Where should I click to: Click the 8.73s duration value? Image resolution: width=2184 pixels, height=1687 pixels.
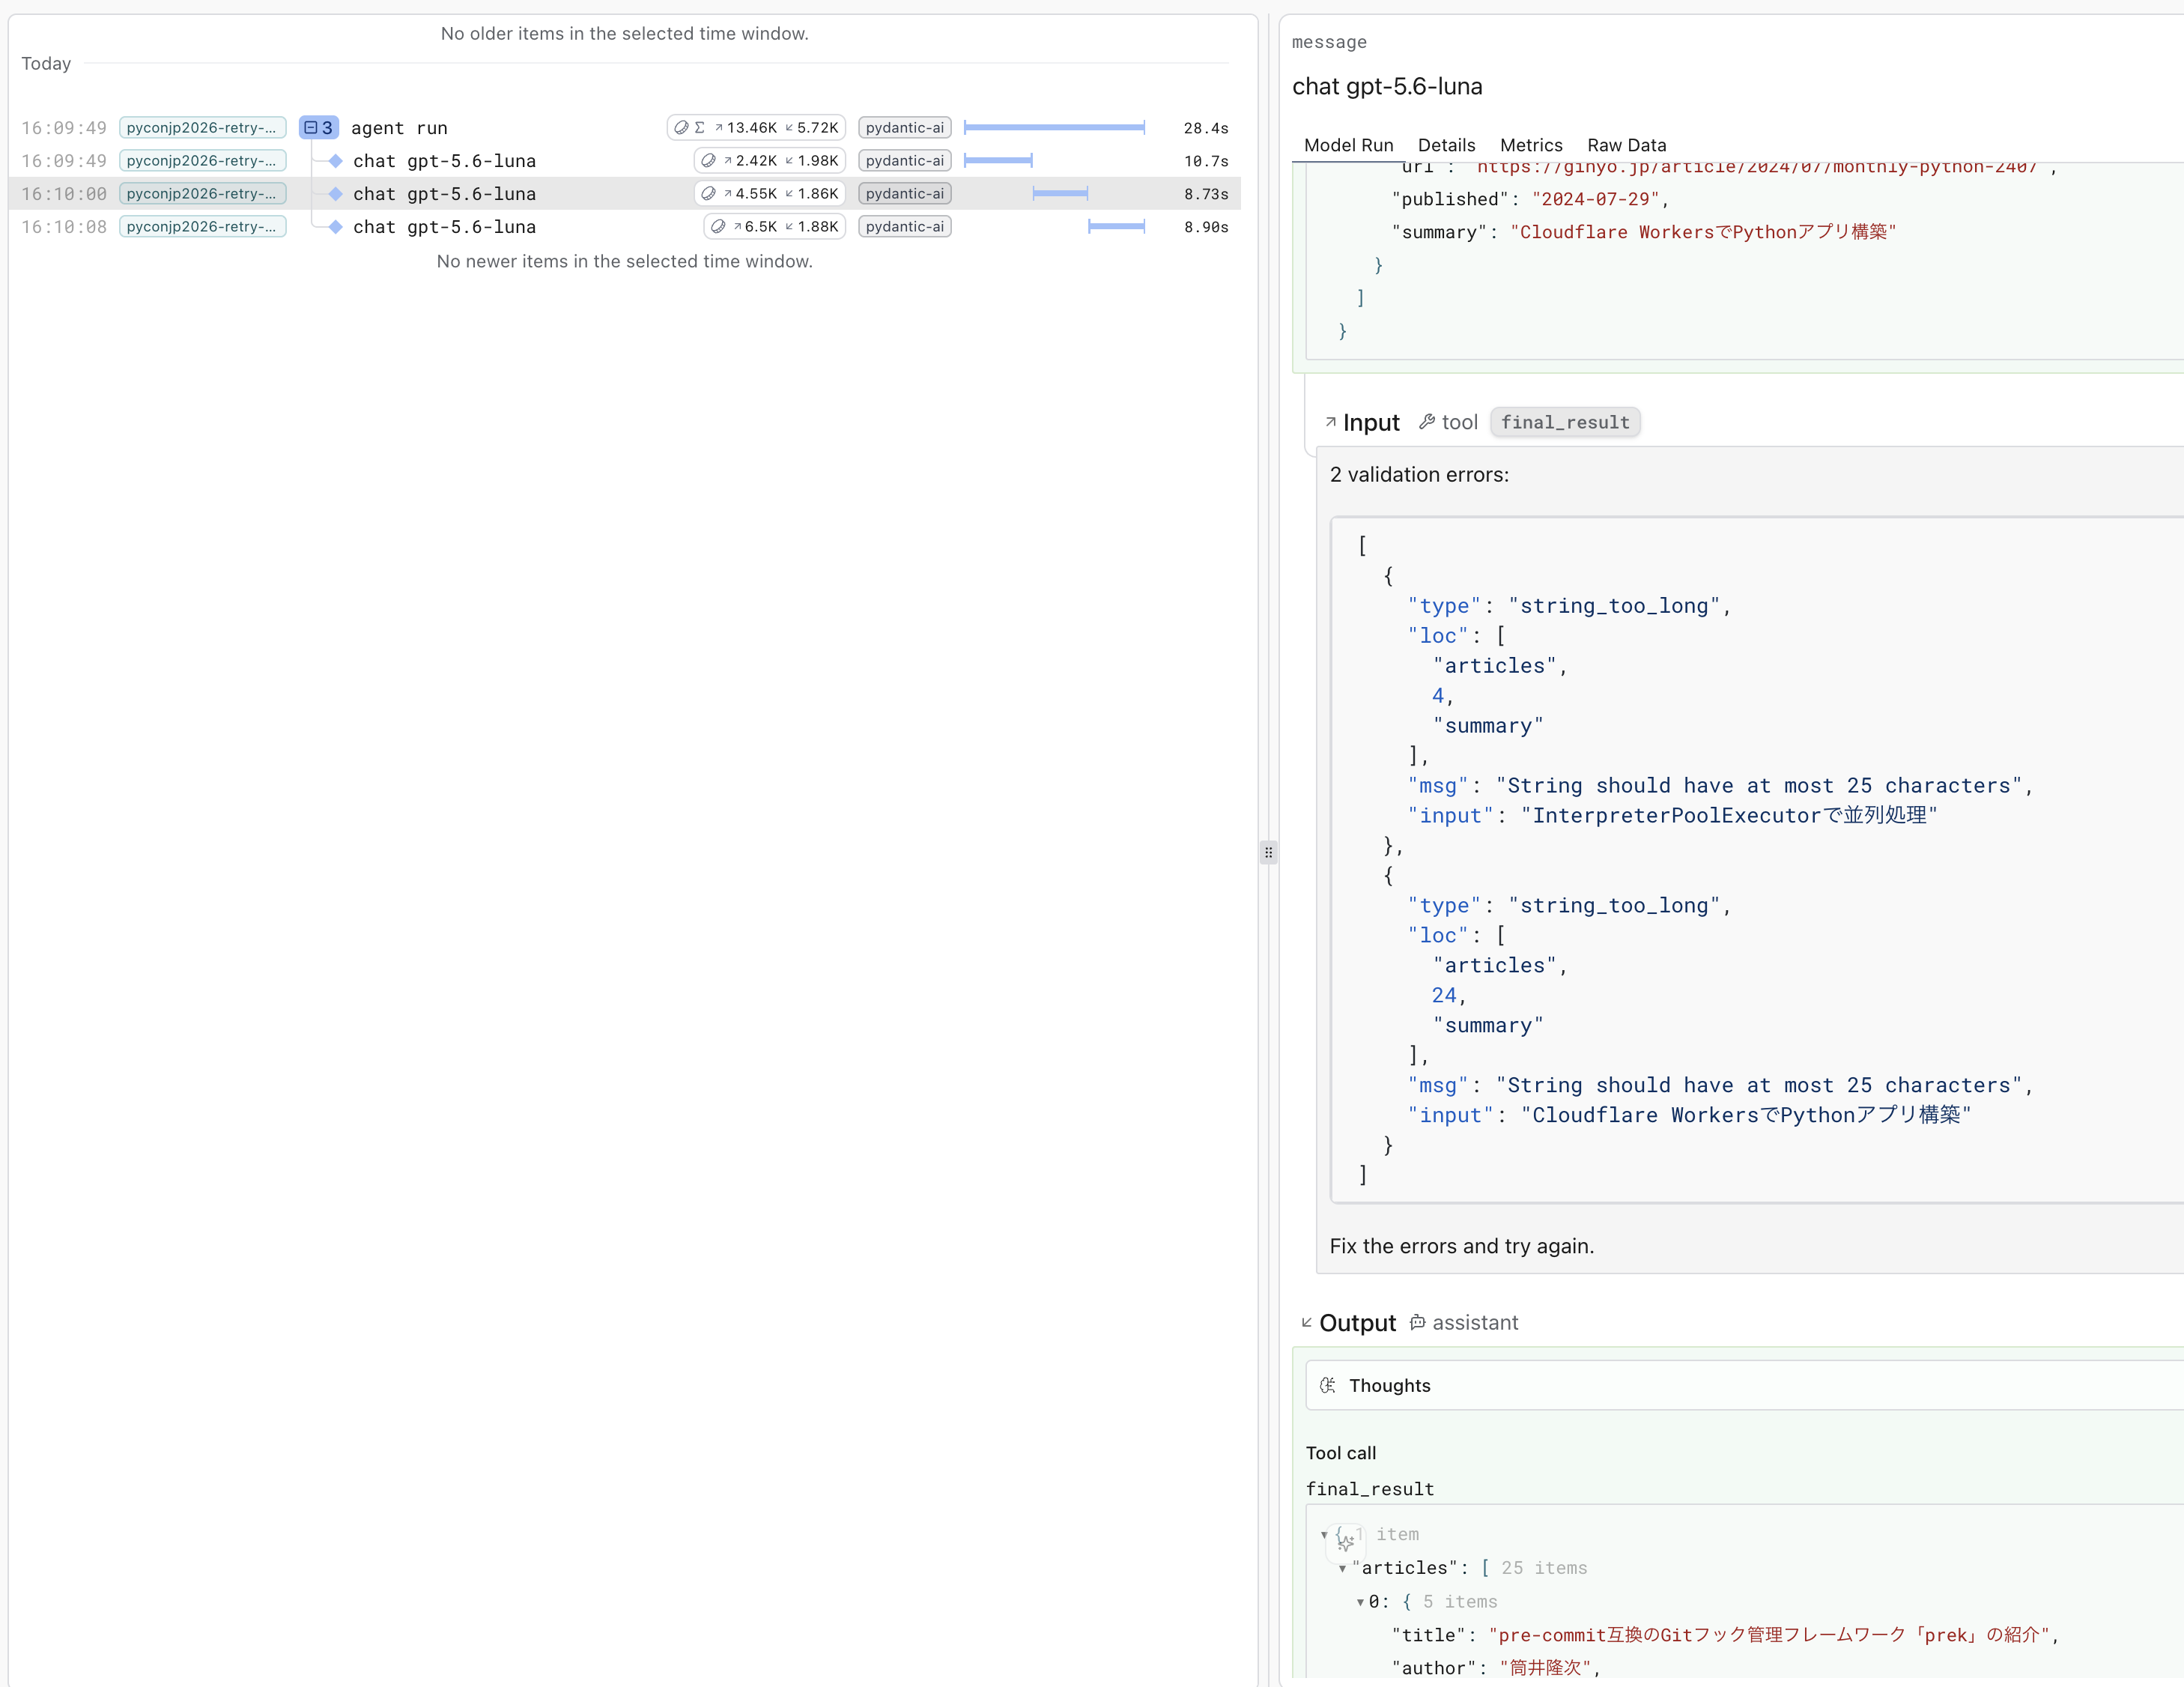point(1206,194)
